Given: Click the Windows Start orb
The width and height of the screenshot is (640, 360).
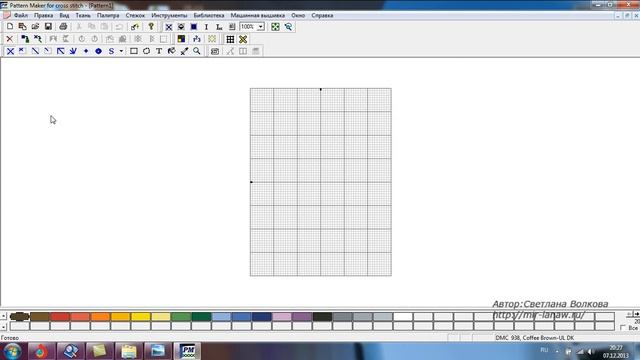Looking at the screenshot, I should pos(13,351).
